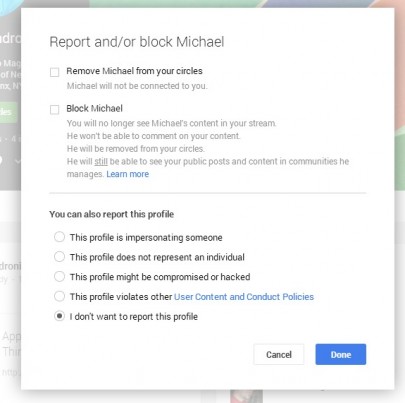
Task: Check Remove Michael from your circles
Action: pyautogui.click(x=54, y=72)
